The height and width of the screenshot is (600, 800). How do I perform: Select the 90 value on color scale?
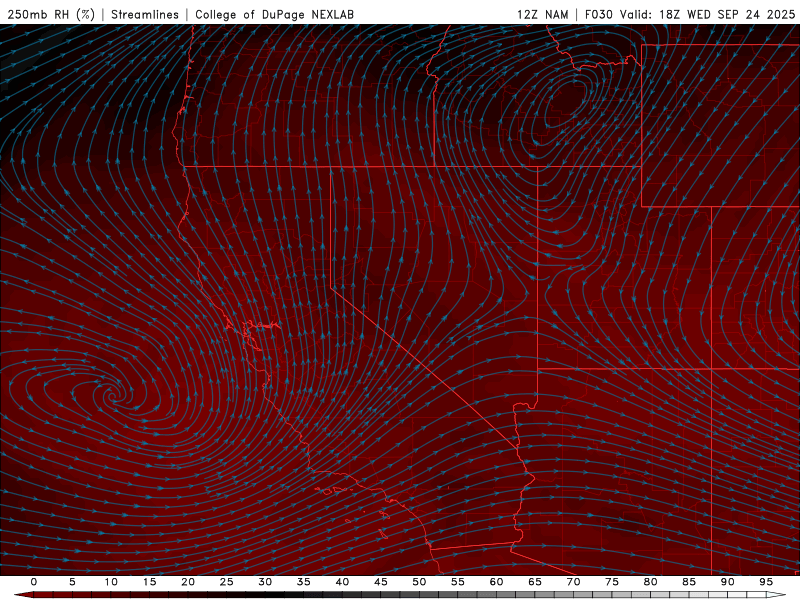pyautogui.click(x=727, y=582)
